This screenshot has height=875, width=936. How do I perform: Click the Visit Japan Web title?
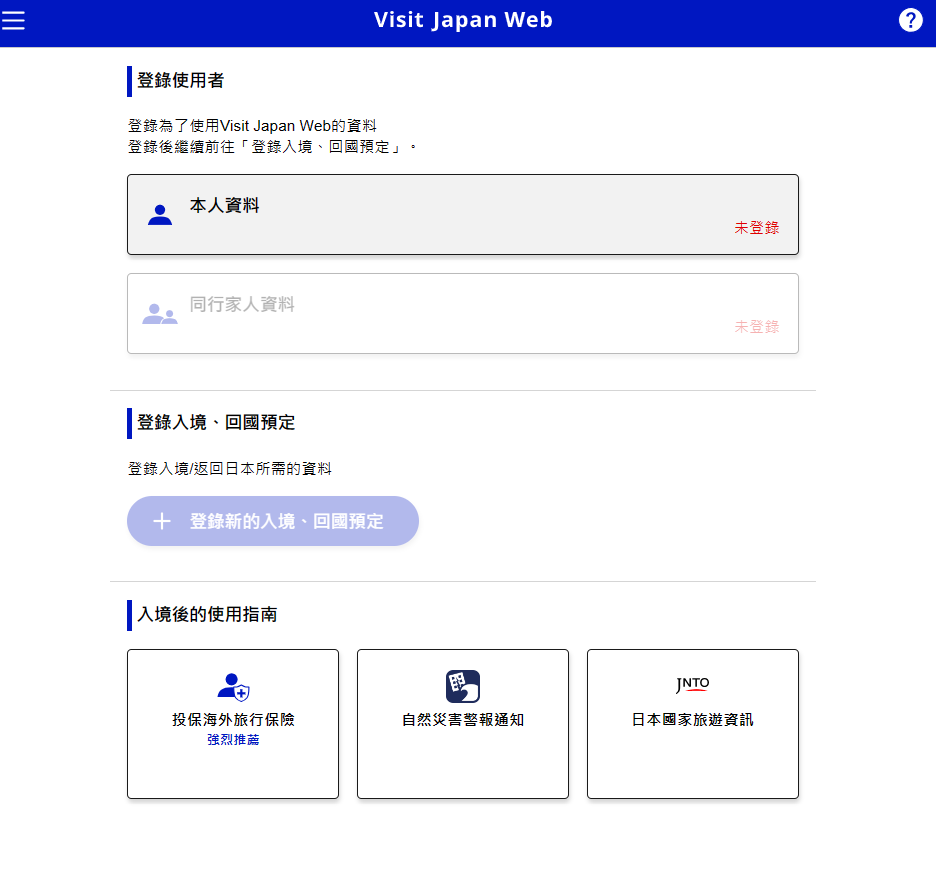(463, 20)
